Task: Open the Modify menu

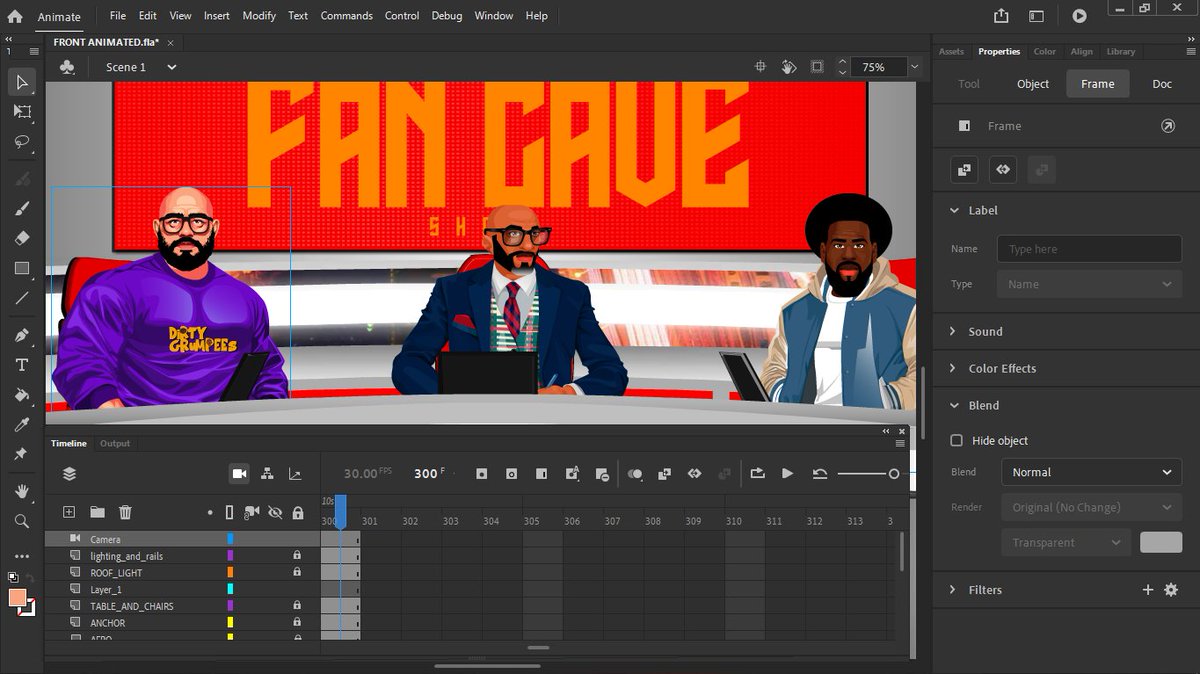Action: (259, 16)
